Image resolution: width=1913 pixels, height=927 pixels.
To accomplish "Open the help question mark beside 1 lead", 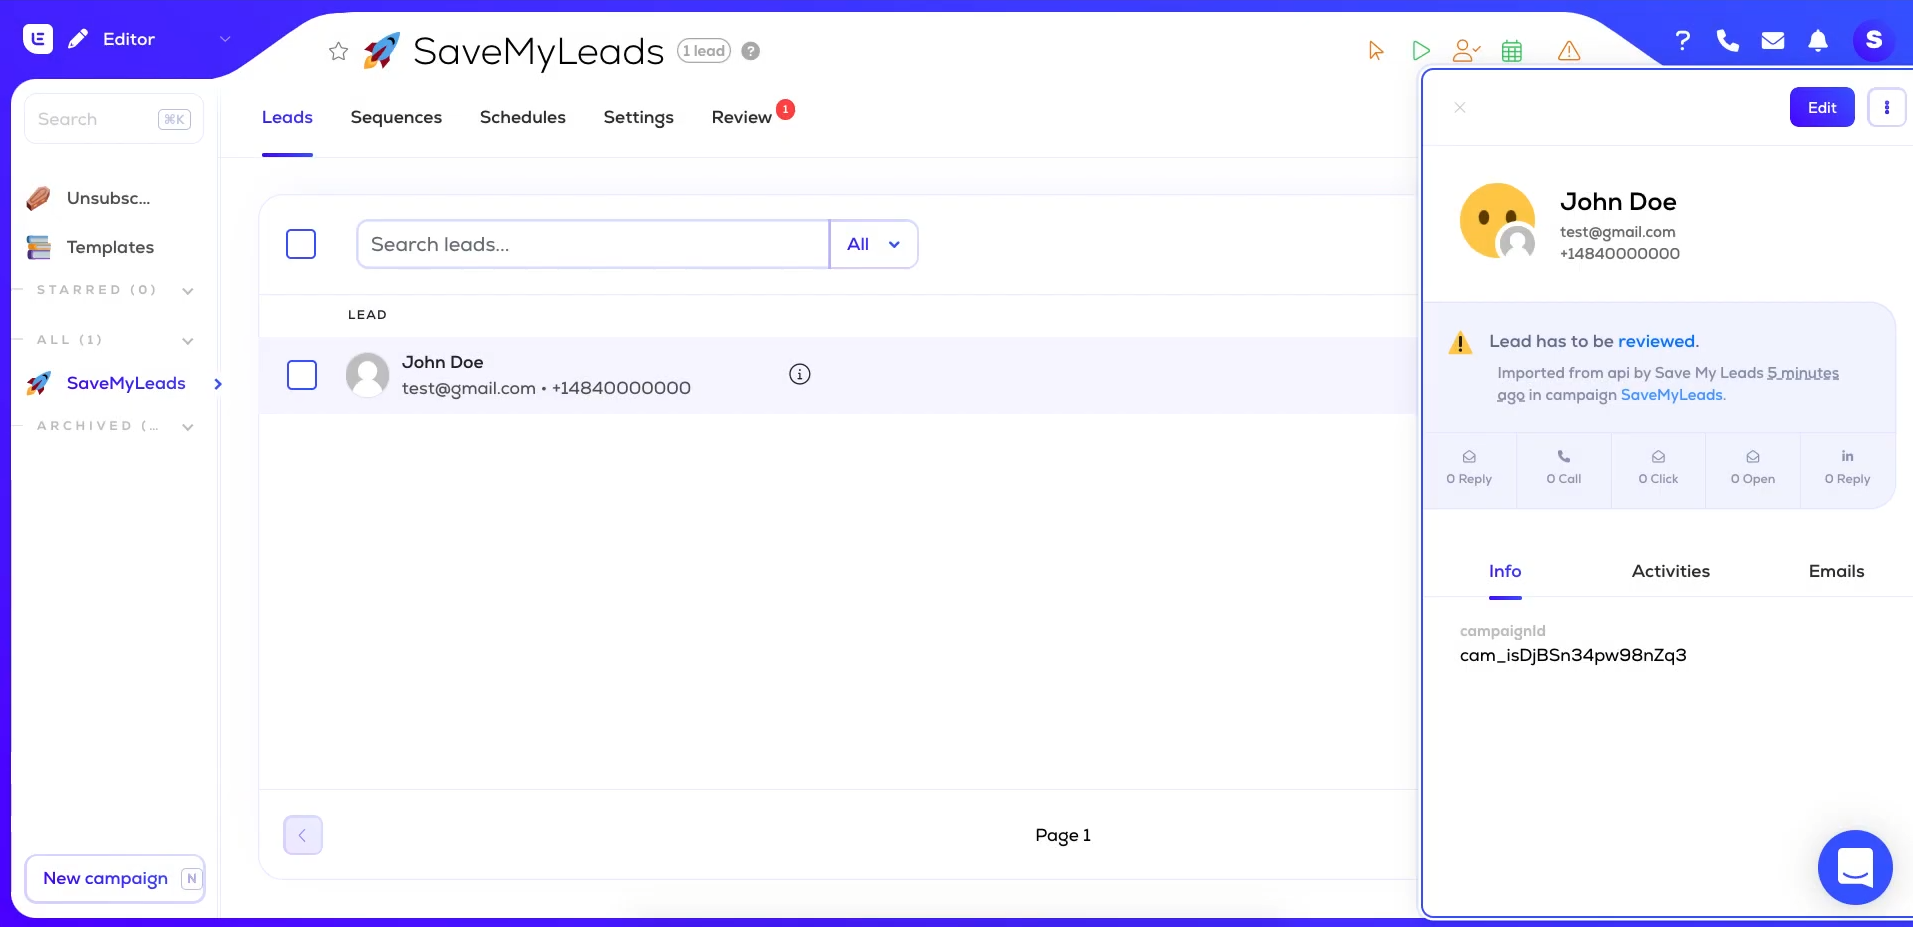I will pyautogui.click(x=751, y=51).
